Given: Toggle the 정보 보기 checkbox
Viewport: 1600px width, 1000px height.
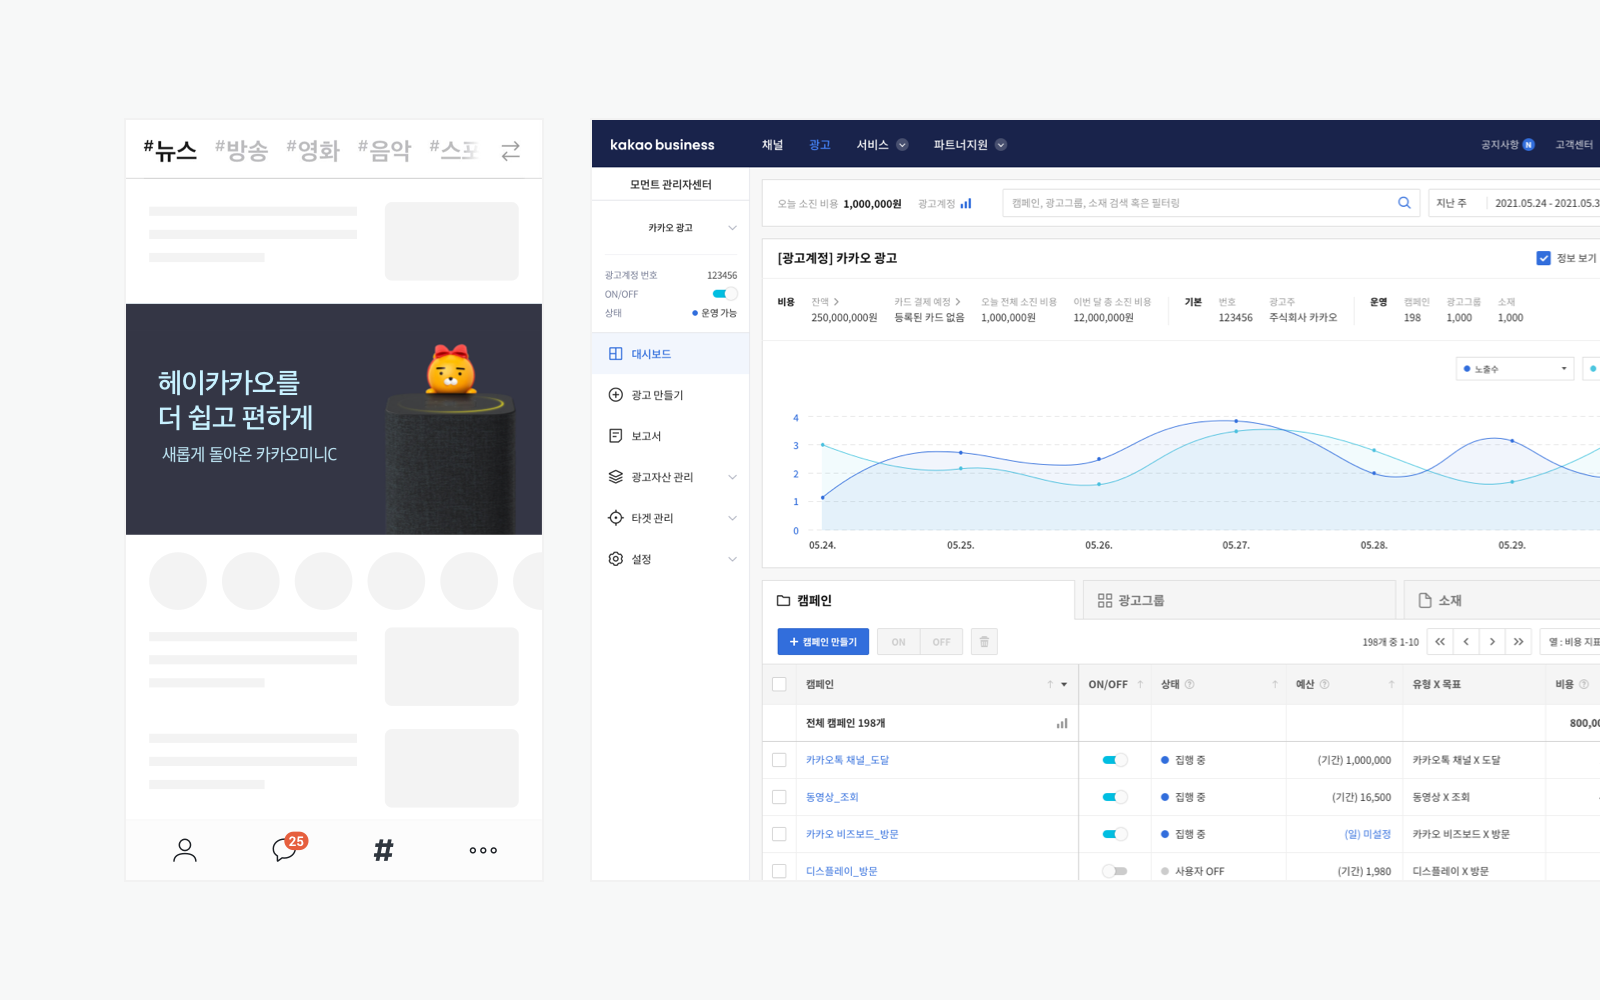Looking at the screenshot, I should point(1543,258).
